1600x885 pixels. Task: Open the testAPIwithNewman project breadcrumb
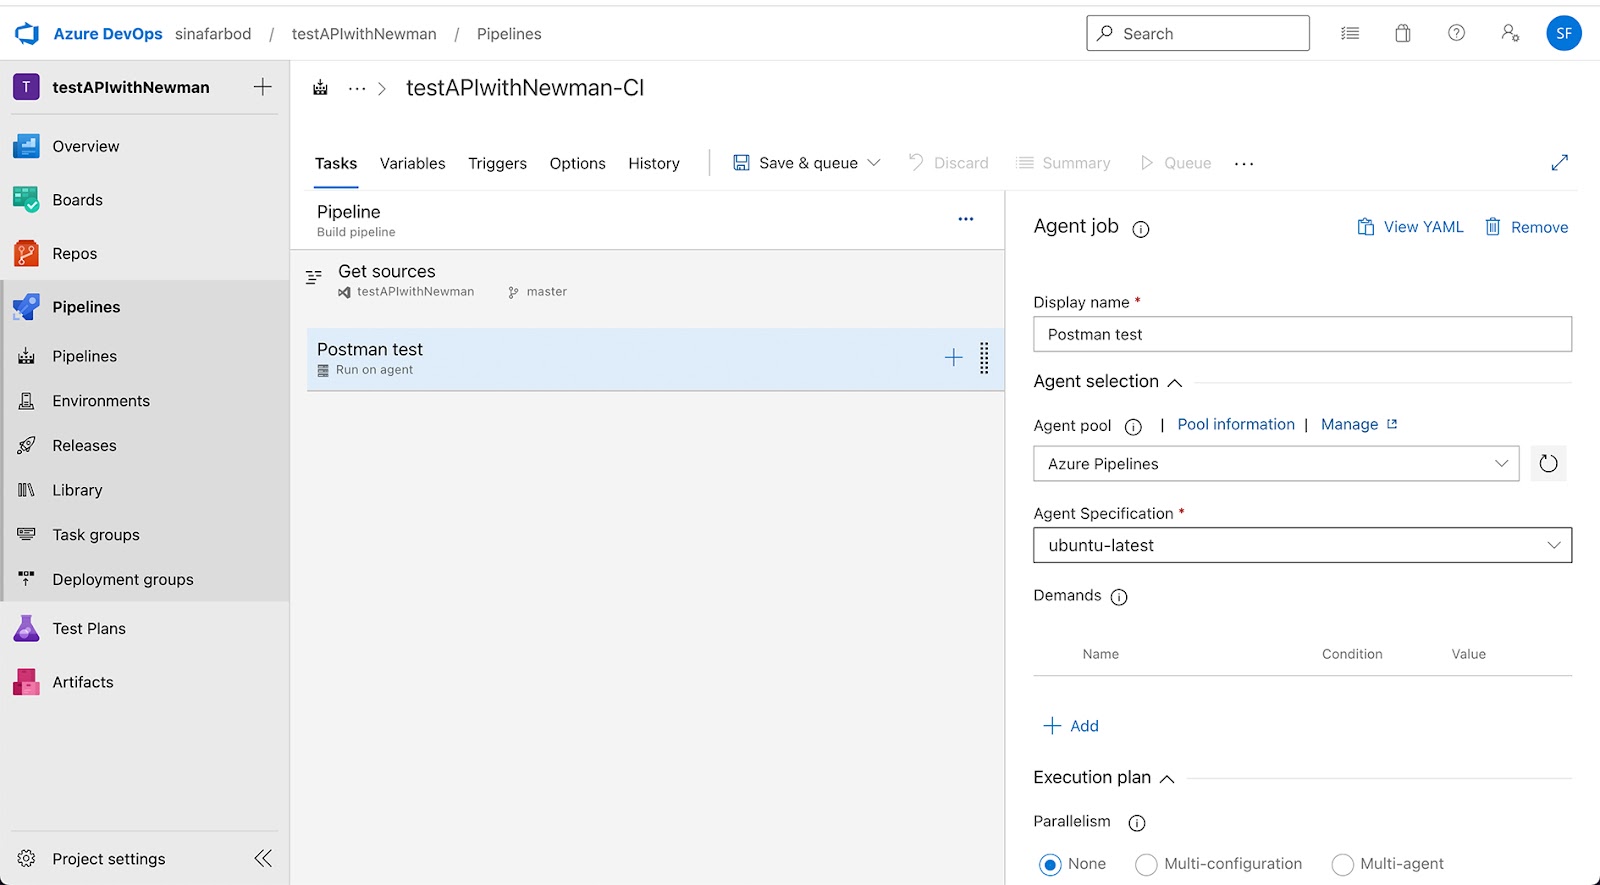click(364, 34)
